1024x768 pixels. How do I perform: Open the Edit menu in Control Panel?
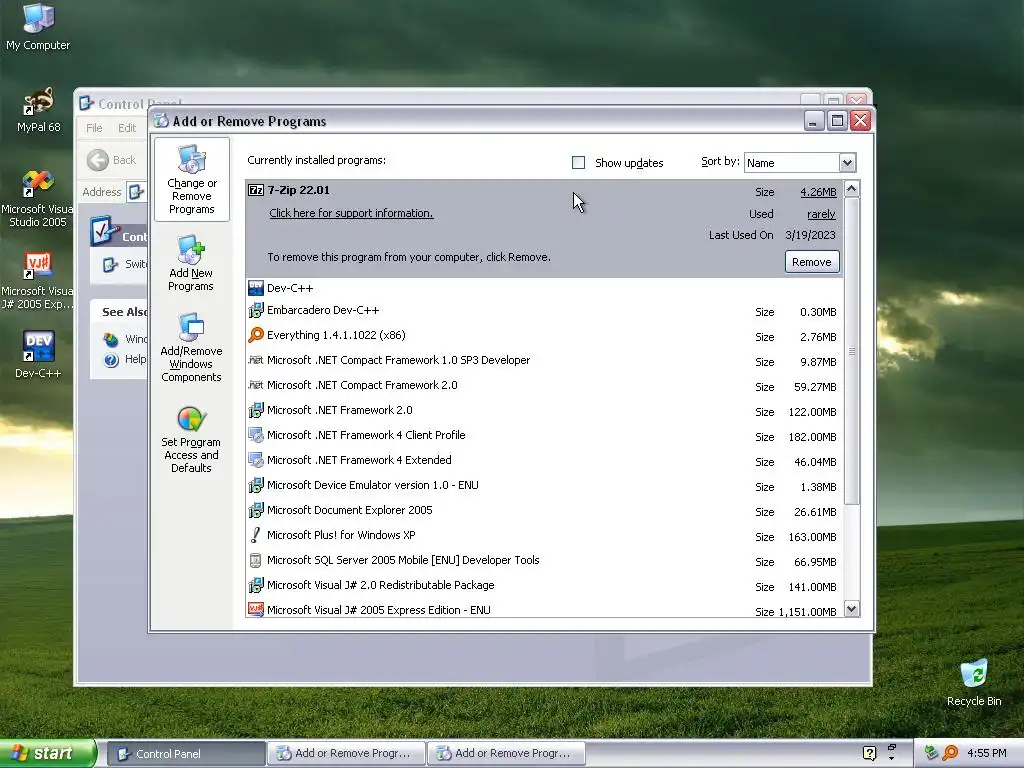click(127, 128)
